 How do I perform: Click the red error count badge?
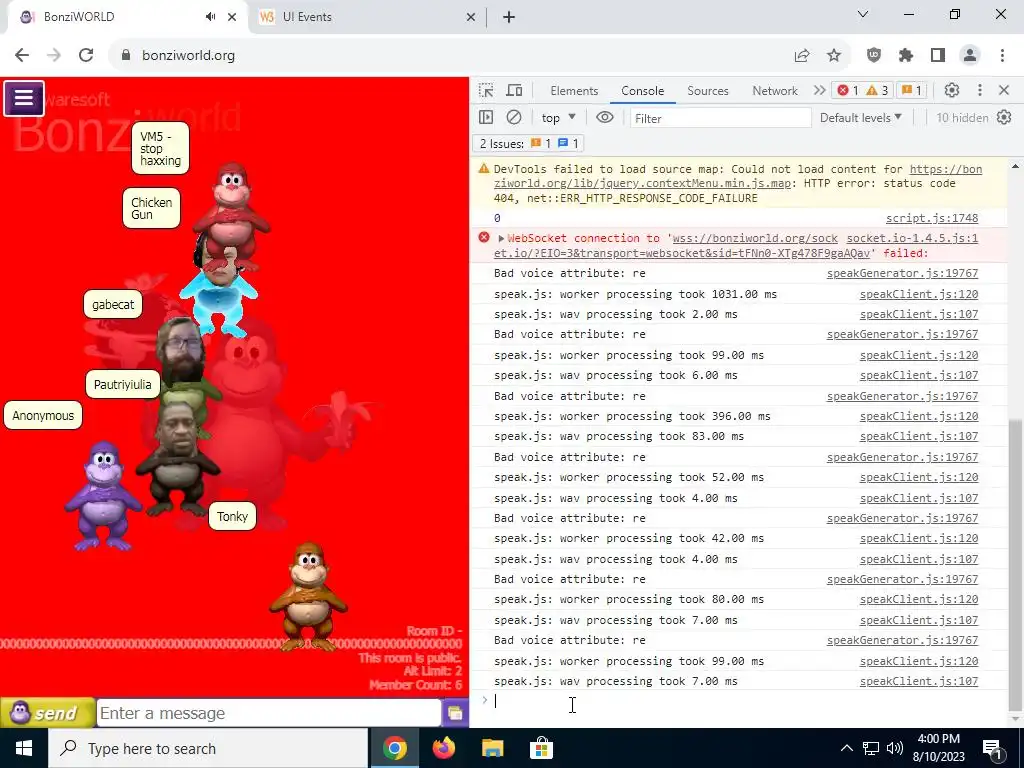[848, 90]
